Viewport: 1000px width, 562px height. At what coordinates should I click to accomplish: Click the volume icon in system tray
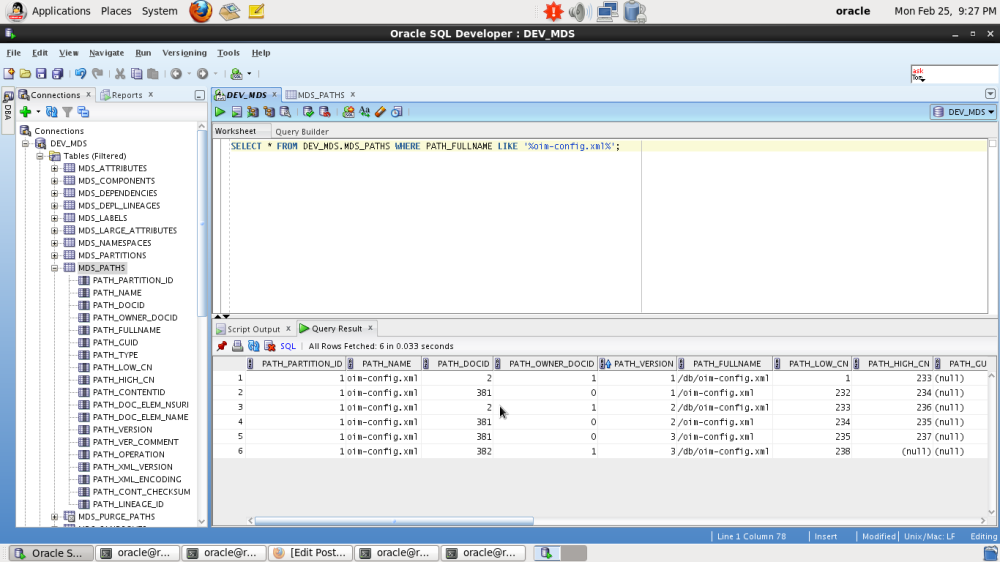click(579, 11)
